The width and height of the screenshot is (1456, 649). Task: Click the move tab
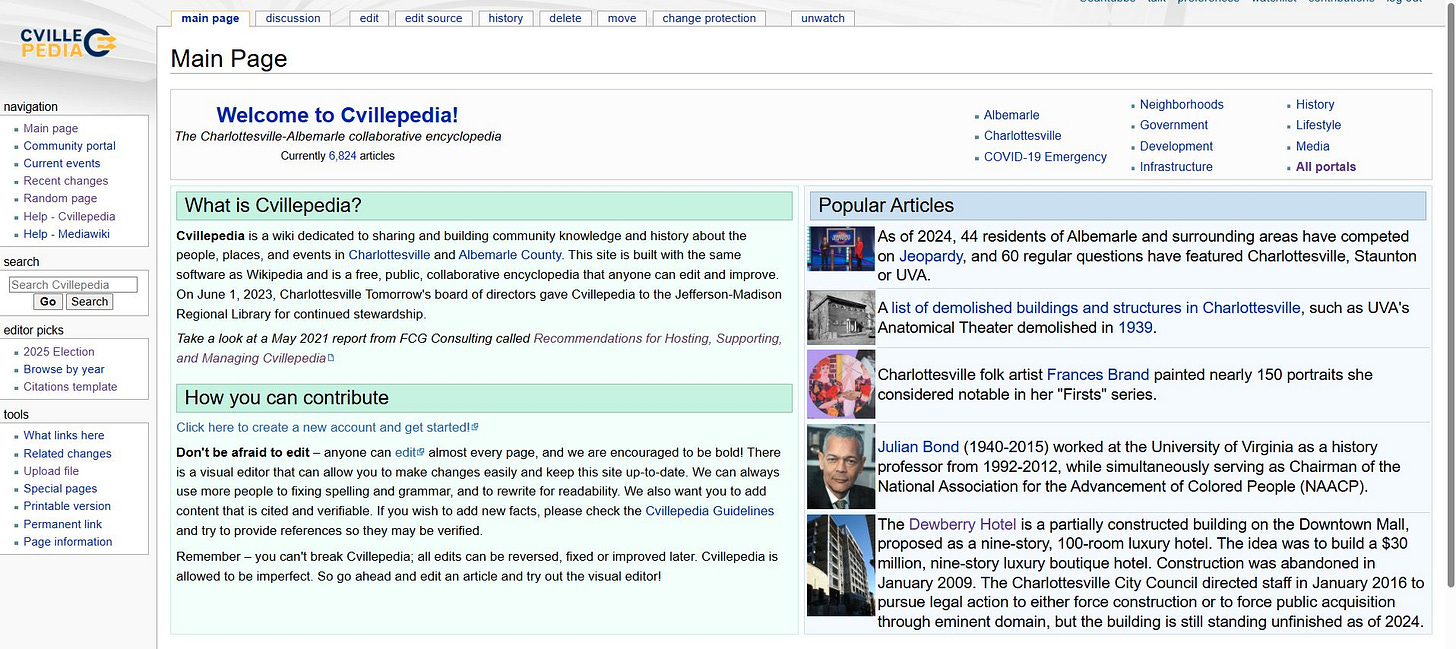click(x=621, y=18)
